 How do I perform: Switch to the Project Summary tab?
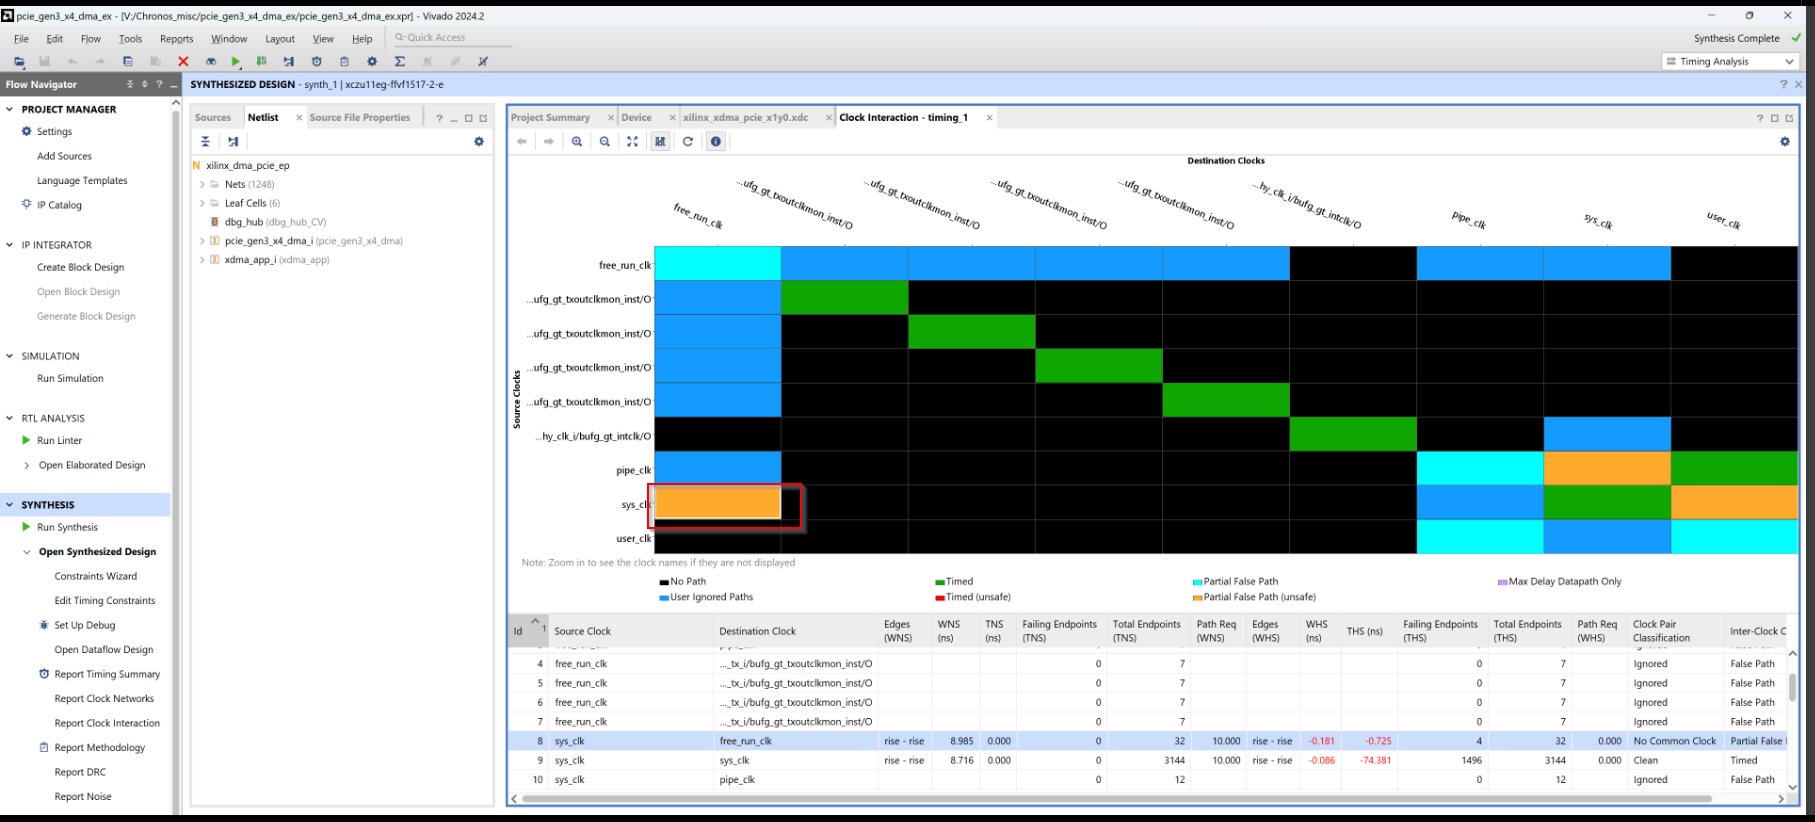(550, 118)
